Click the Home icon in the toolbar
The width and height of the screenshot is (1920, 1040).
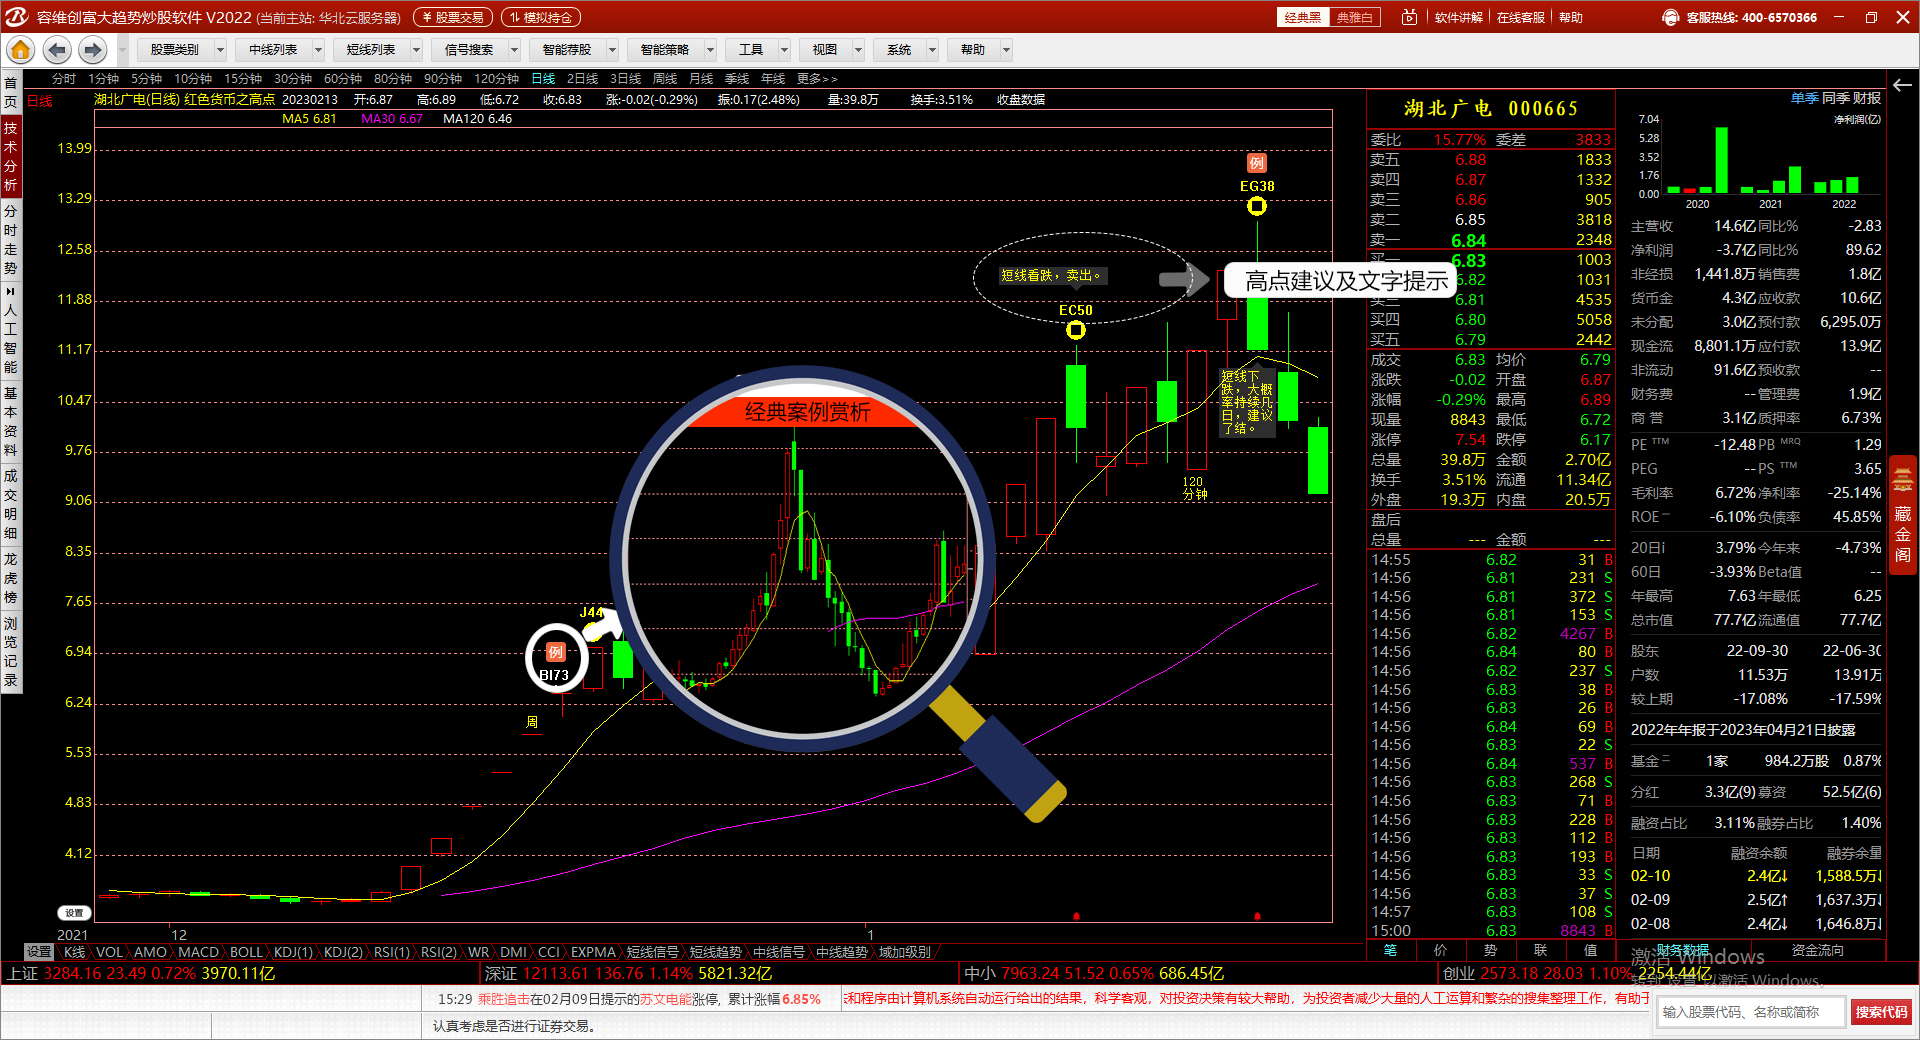(20, 50)
